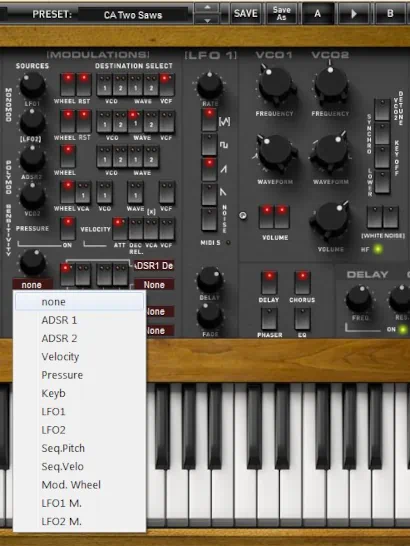Toggle the VCO2 LOWER switch
This screenshot has width=410, height=546.
[382, 182]
